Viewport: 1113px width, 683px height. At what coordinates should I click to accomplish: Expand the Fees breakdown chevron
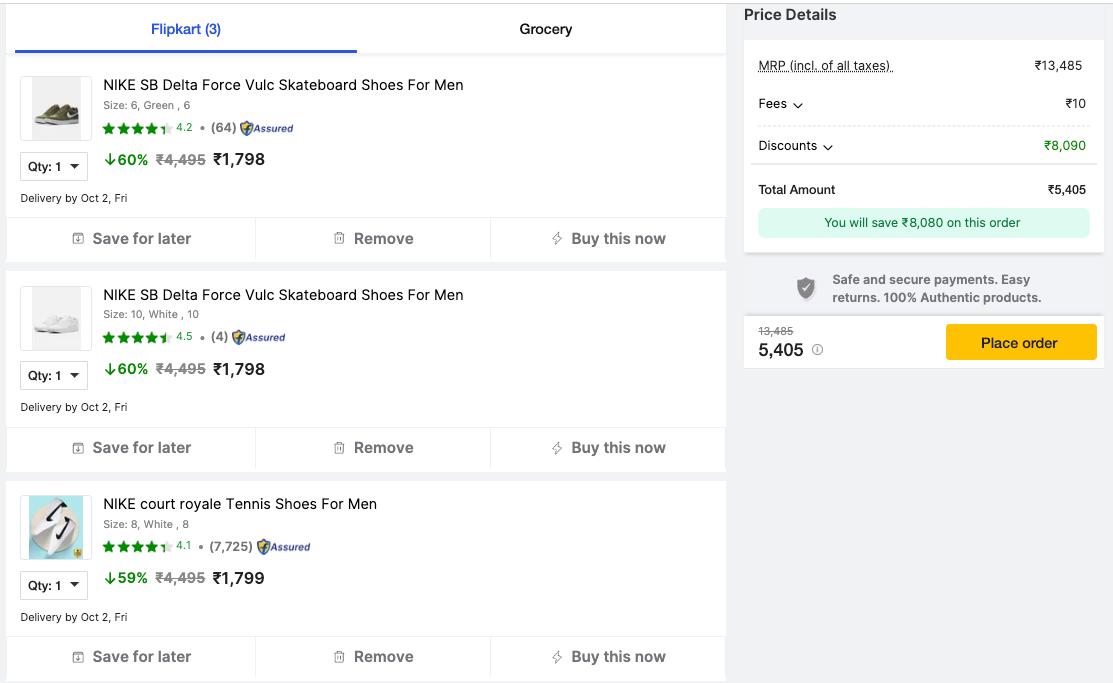(x=798, y=105)
